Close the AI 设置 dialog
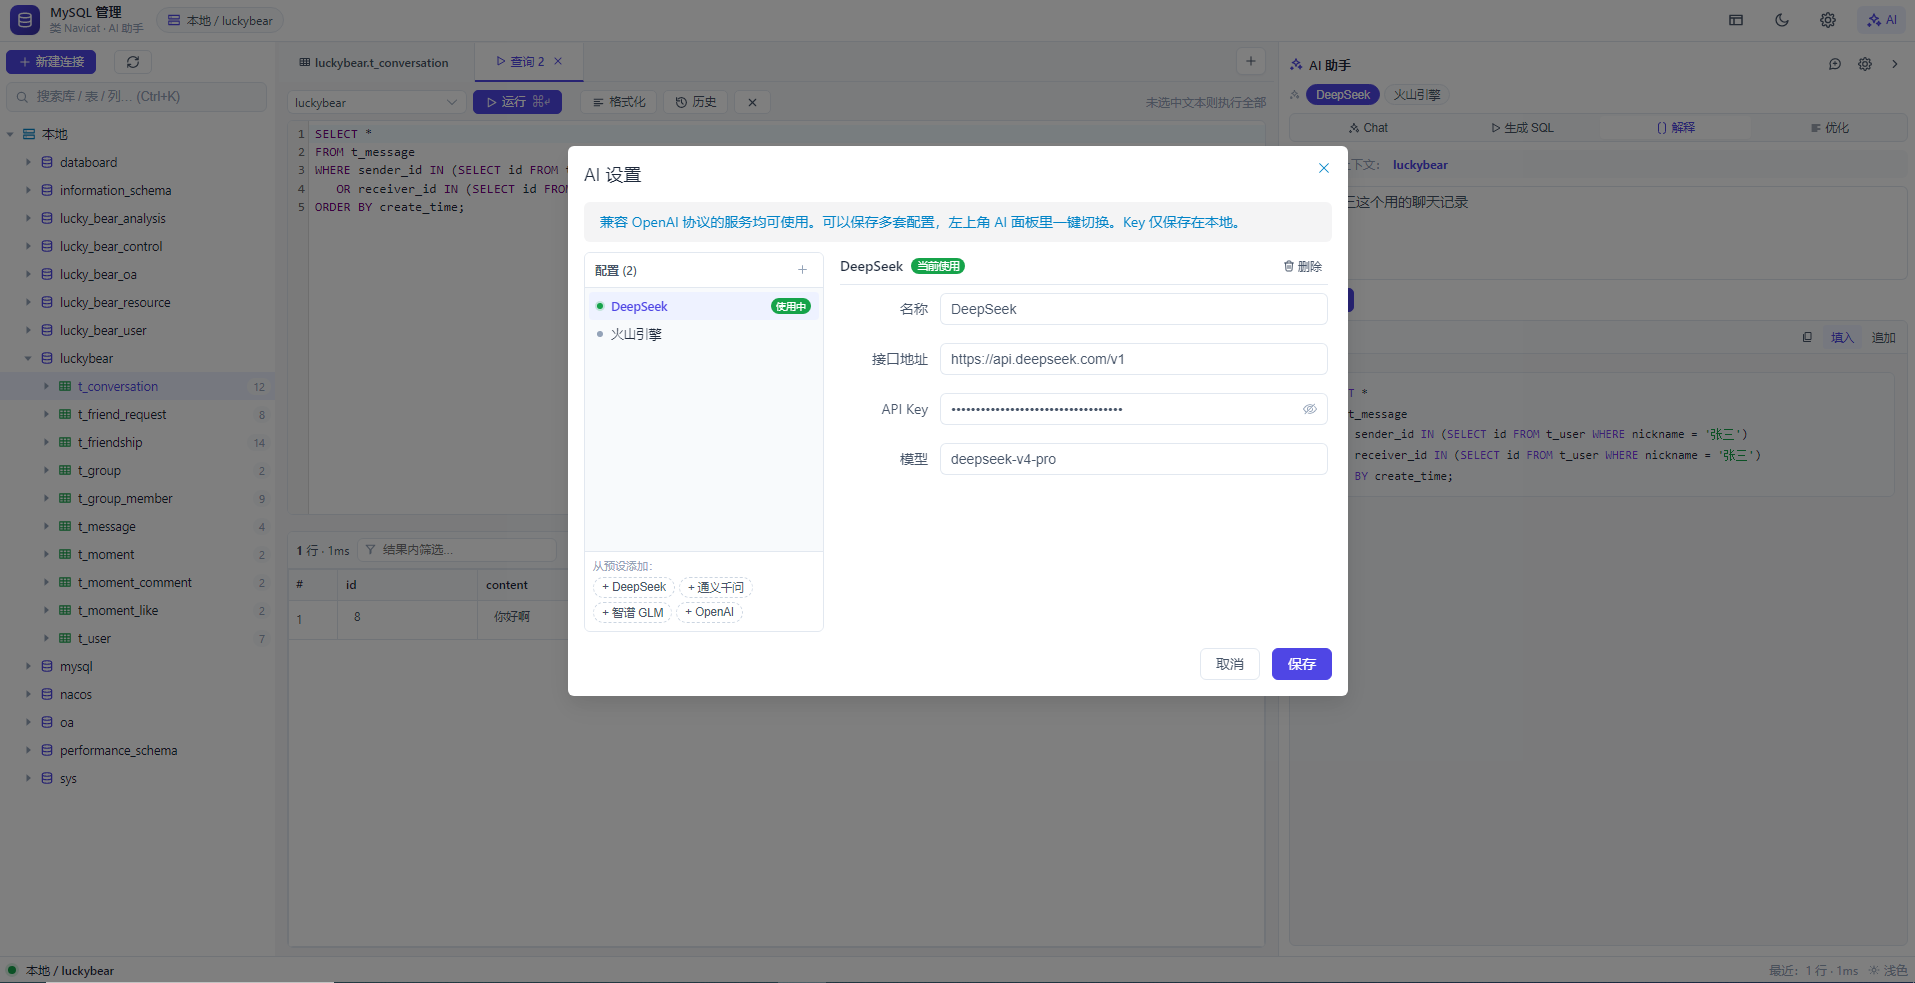This screenshot has width=1915, height=983. [x=1323, y=168]
